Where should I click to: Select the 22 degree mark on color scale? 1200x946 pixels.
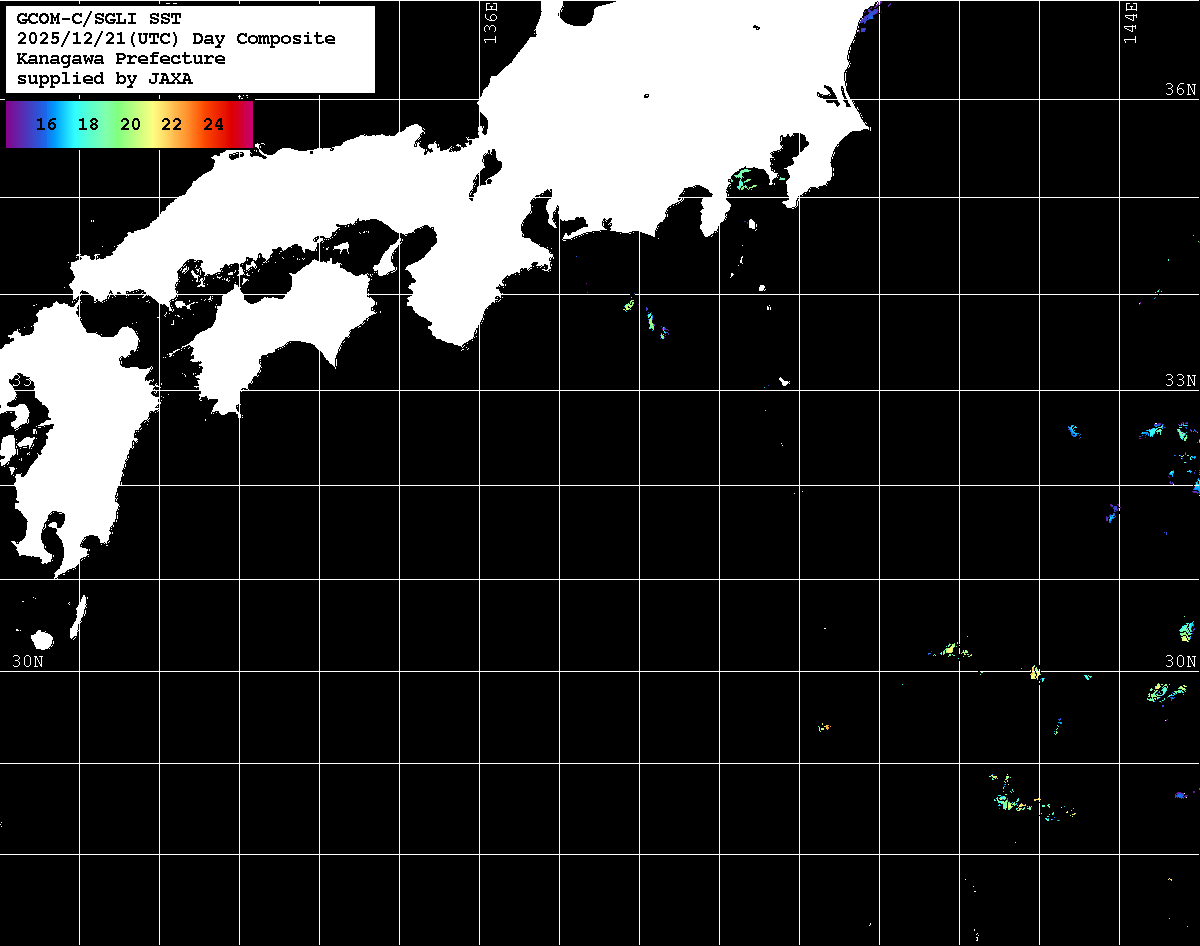(172, 125)
